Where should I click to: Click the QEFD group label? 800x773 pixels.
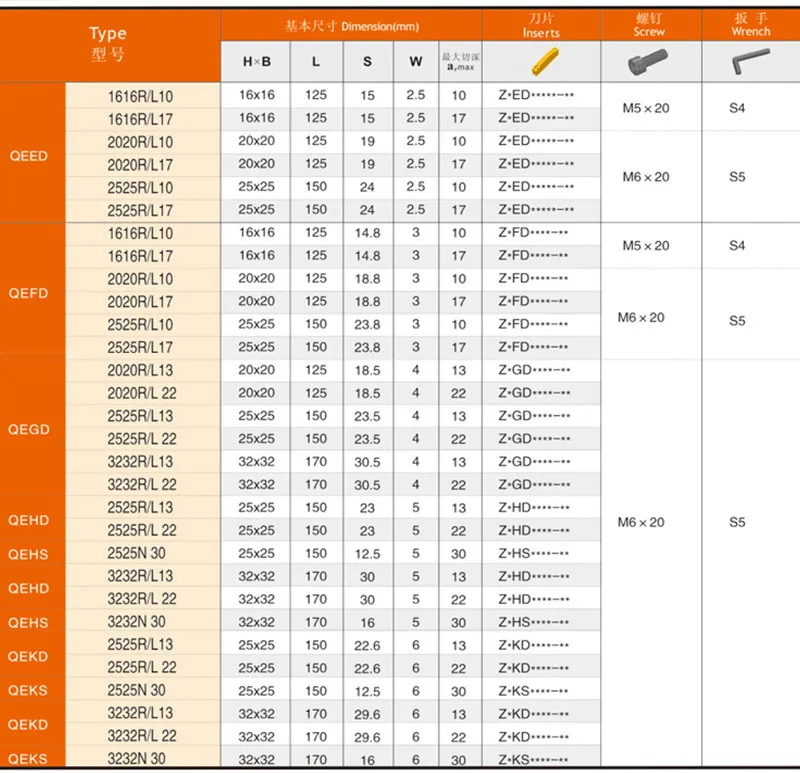(29, 293)
